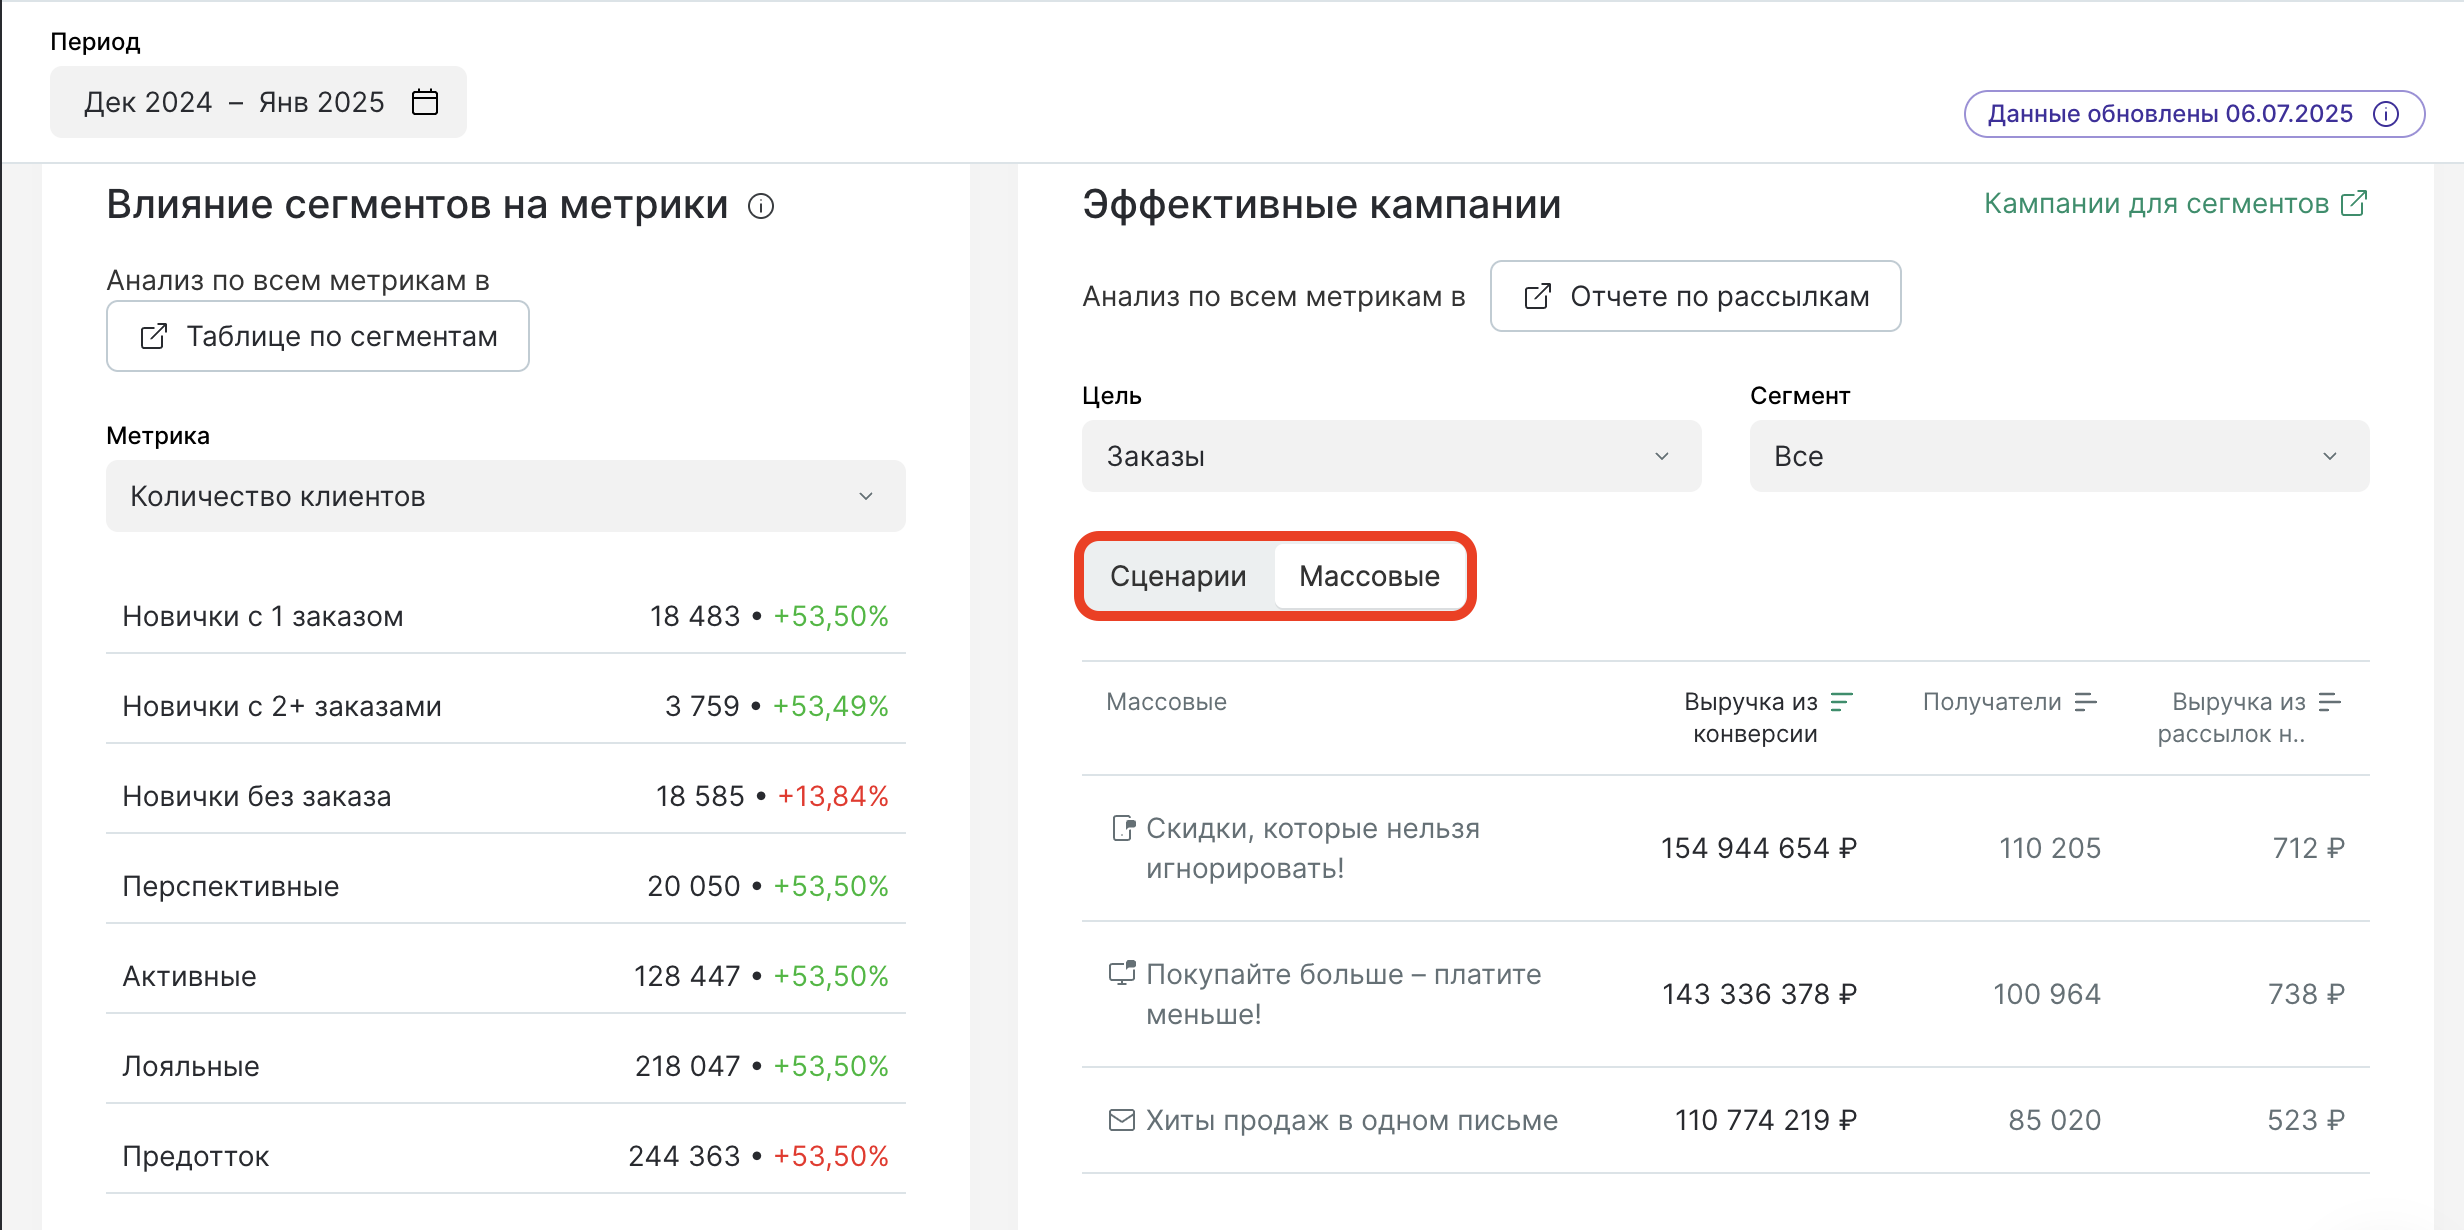
Task: Expand the Метрика dropdown Количество клиентов
Action: tap(506, 496)
